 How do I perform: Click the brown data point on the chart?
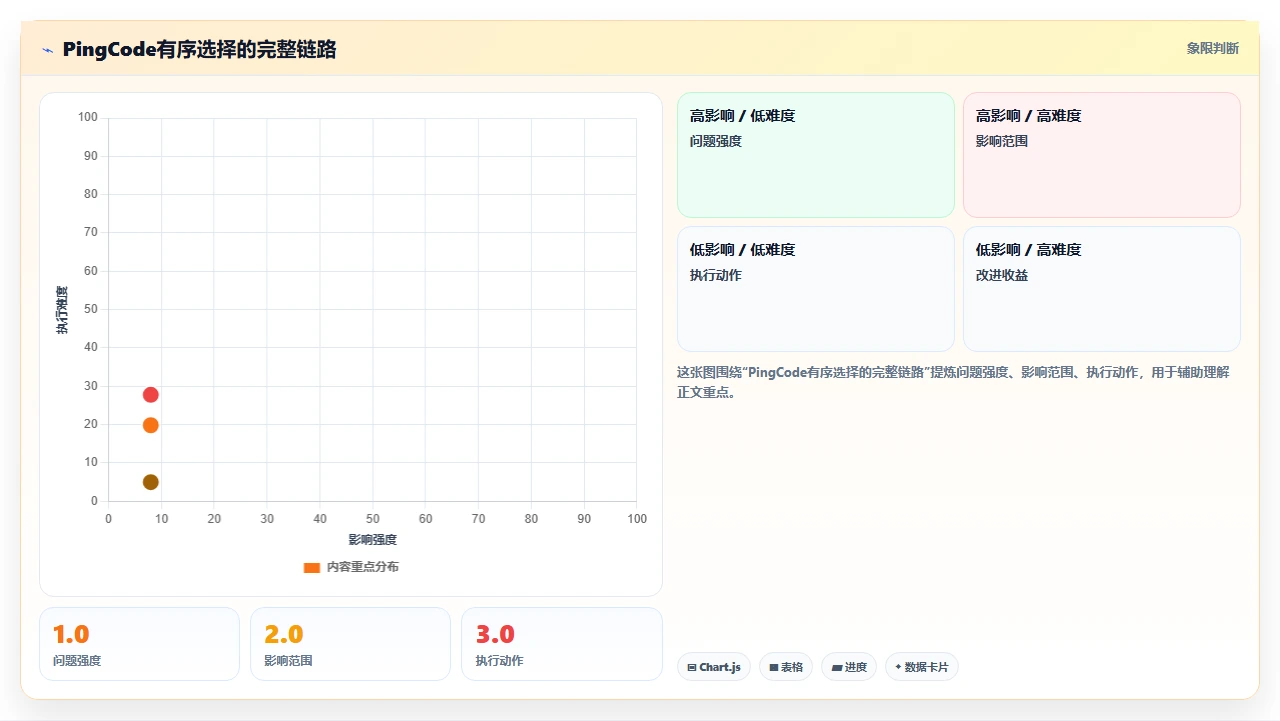pos(151,482)
